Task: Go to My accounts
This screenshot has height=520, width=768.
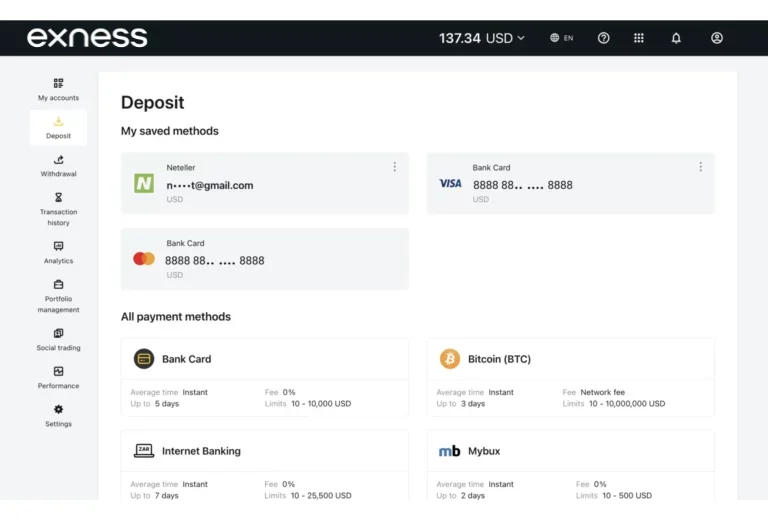Action: point(58,89)
